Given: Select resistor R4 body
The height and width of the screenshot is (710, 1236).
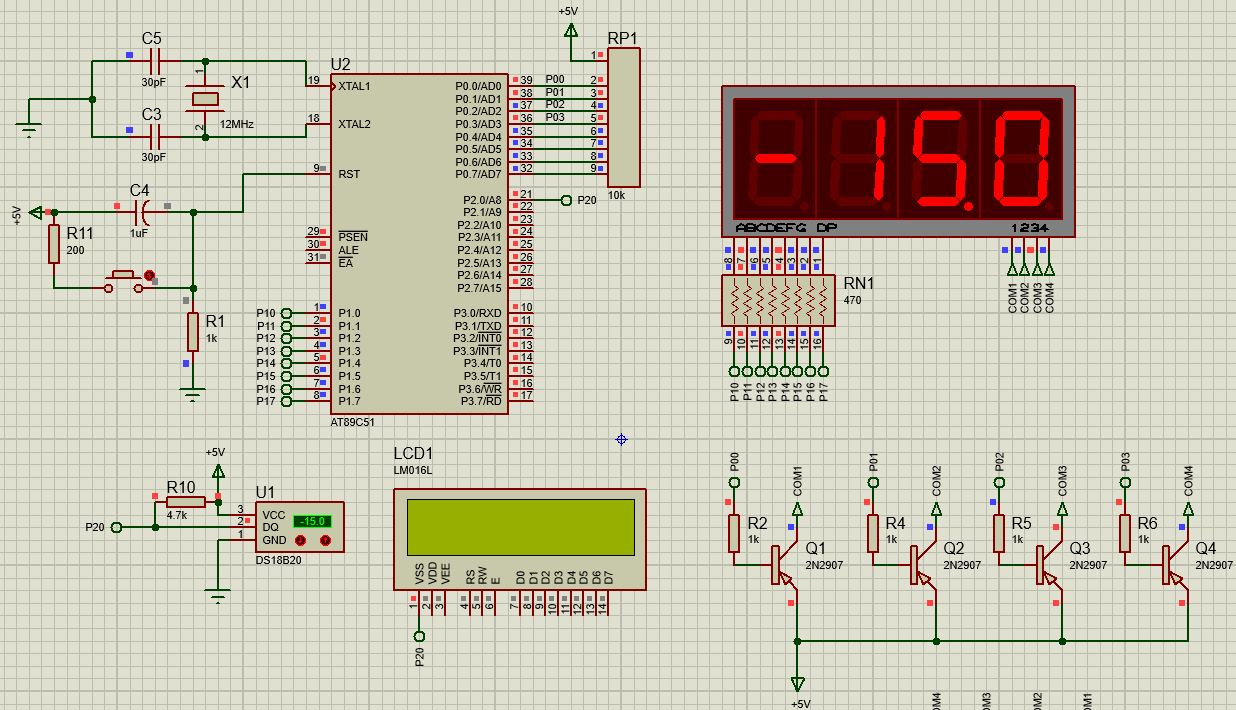Looking at the screenshot, I should (x=873, y=533).
